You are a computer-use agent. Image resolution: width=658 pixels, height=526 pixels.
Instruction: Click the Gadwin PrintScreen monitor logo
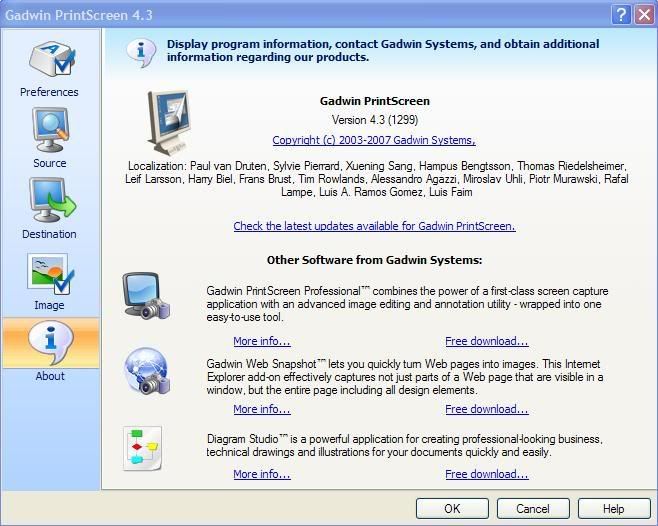click(x=168, y=122)
